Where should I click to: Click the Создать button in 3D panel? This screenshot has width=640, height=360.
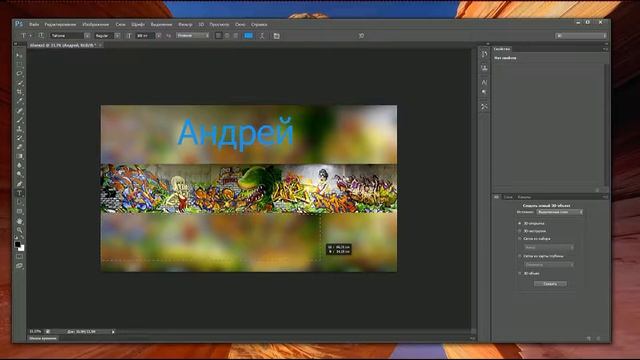550,284
